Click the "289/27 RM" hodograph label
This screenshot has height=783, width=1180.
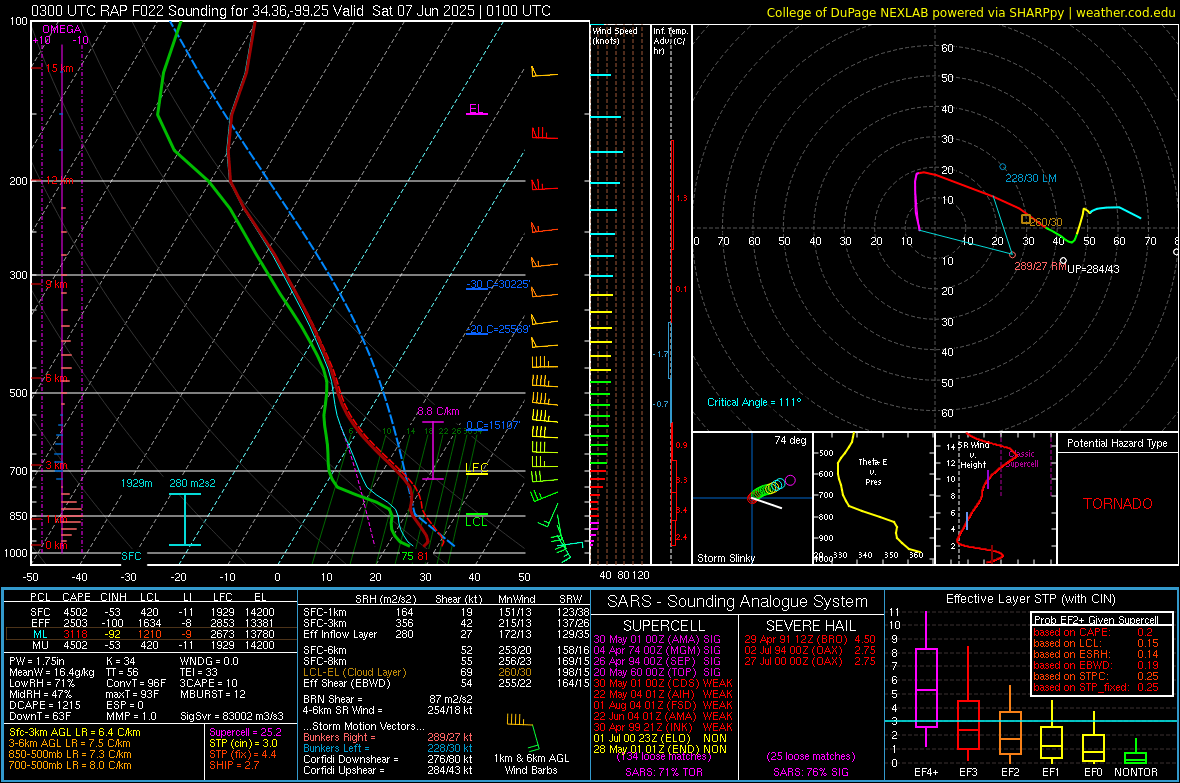click(1040, 266)
